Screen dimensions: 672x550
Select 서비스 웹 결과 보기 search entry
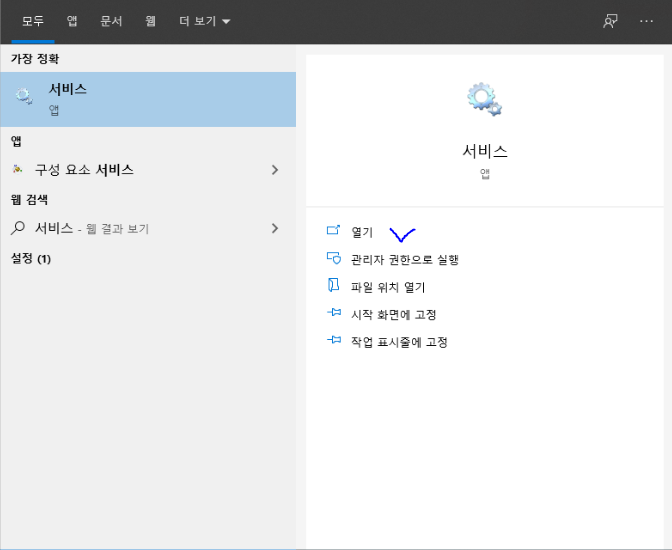[x=148, y=228]
